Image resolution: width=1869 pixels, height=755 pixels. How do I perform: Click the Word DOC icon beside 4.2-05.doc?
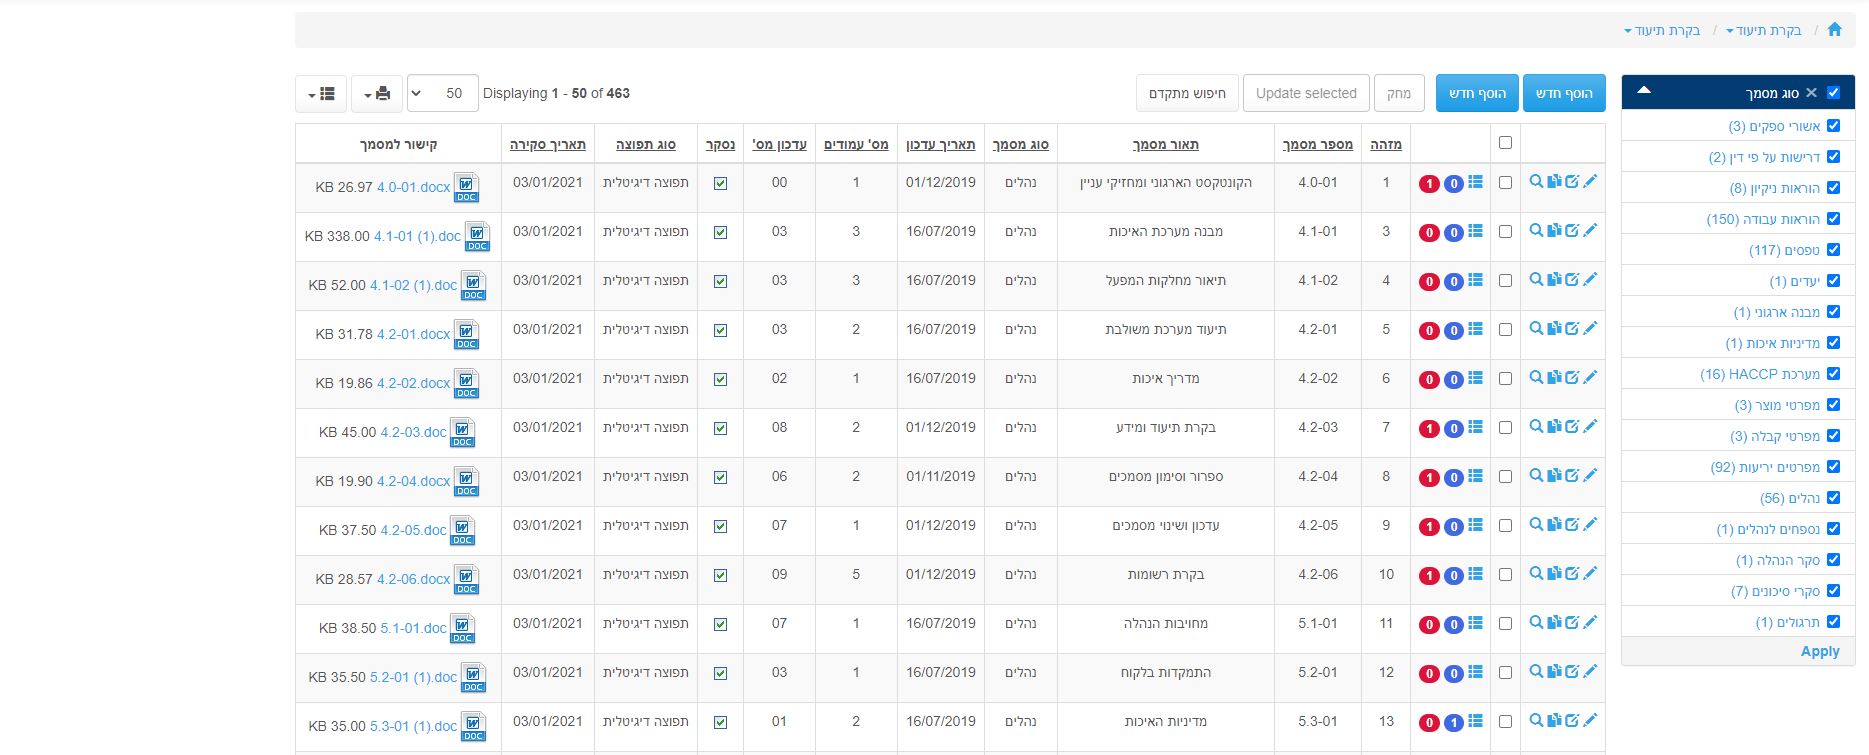point(462,530)
